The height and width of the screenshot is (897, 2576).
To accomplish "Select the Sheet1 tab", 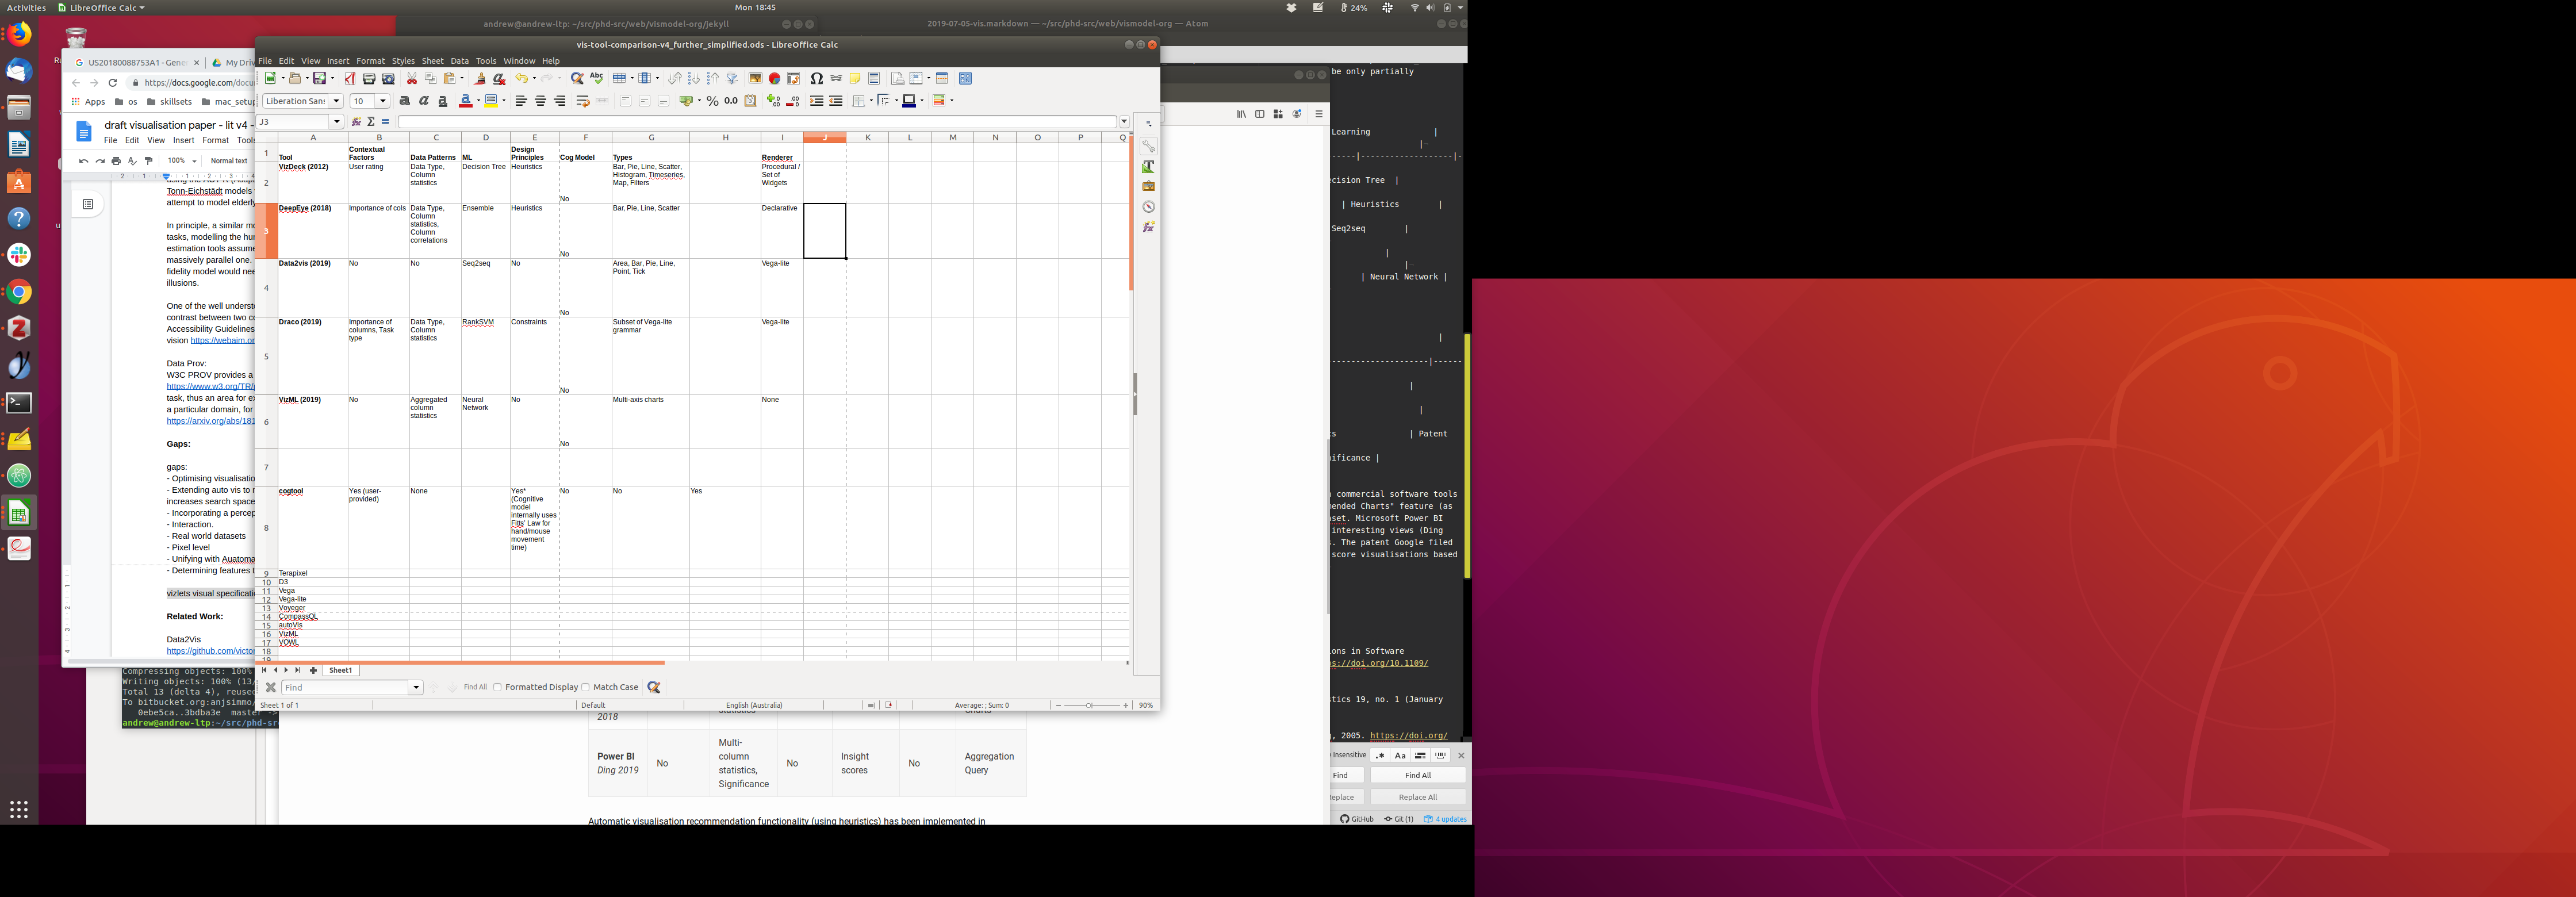I will pos(340,671).
